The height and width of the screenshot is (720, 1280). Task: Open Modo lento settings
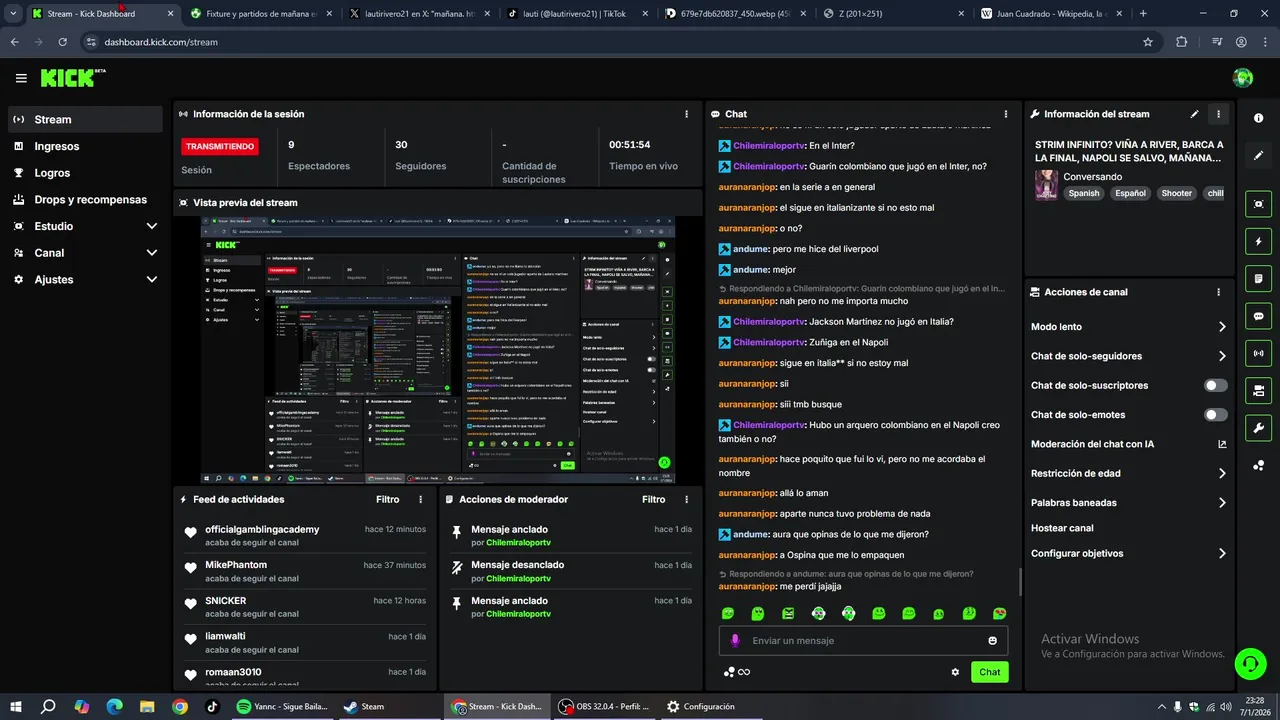1129,327
